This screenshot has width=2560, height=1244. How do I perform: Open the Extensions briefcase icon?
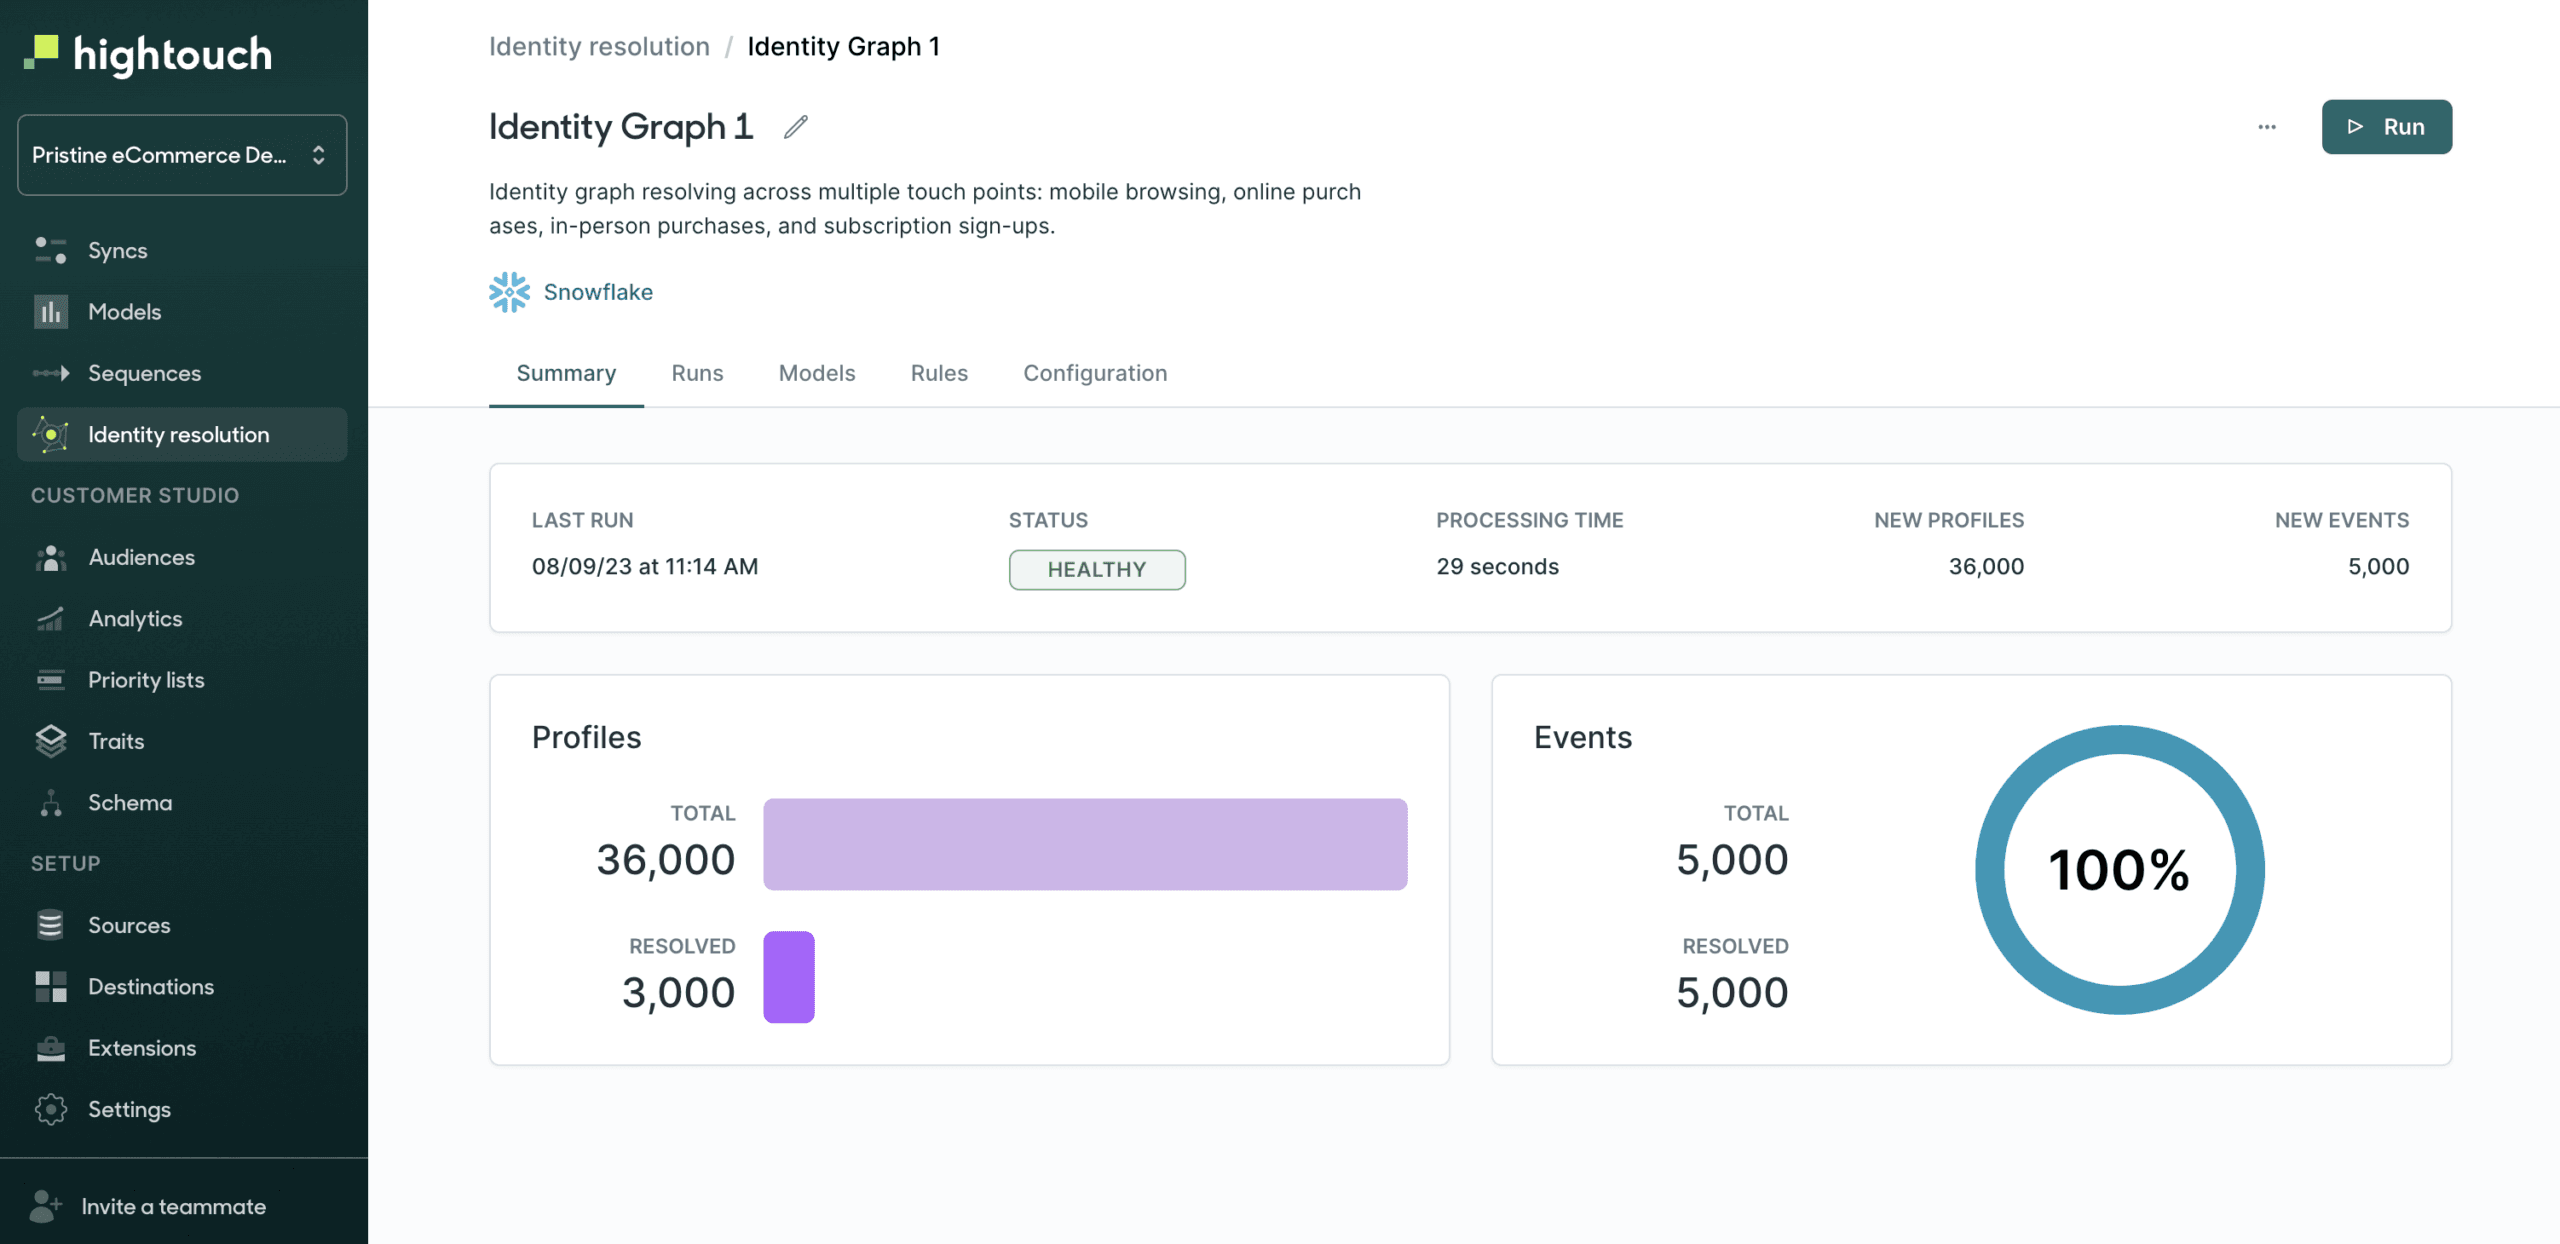pyautogui.click(x=50, y=1048)
